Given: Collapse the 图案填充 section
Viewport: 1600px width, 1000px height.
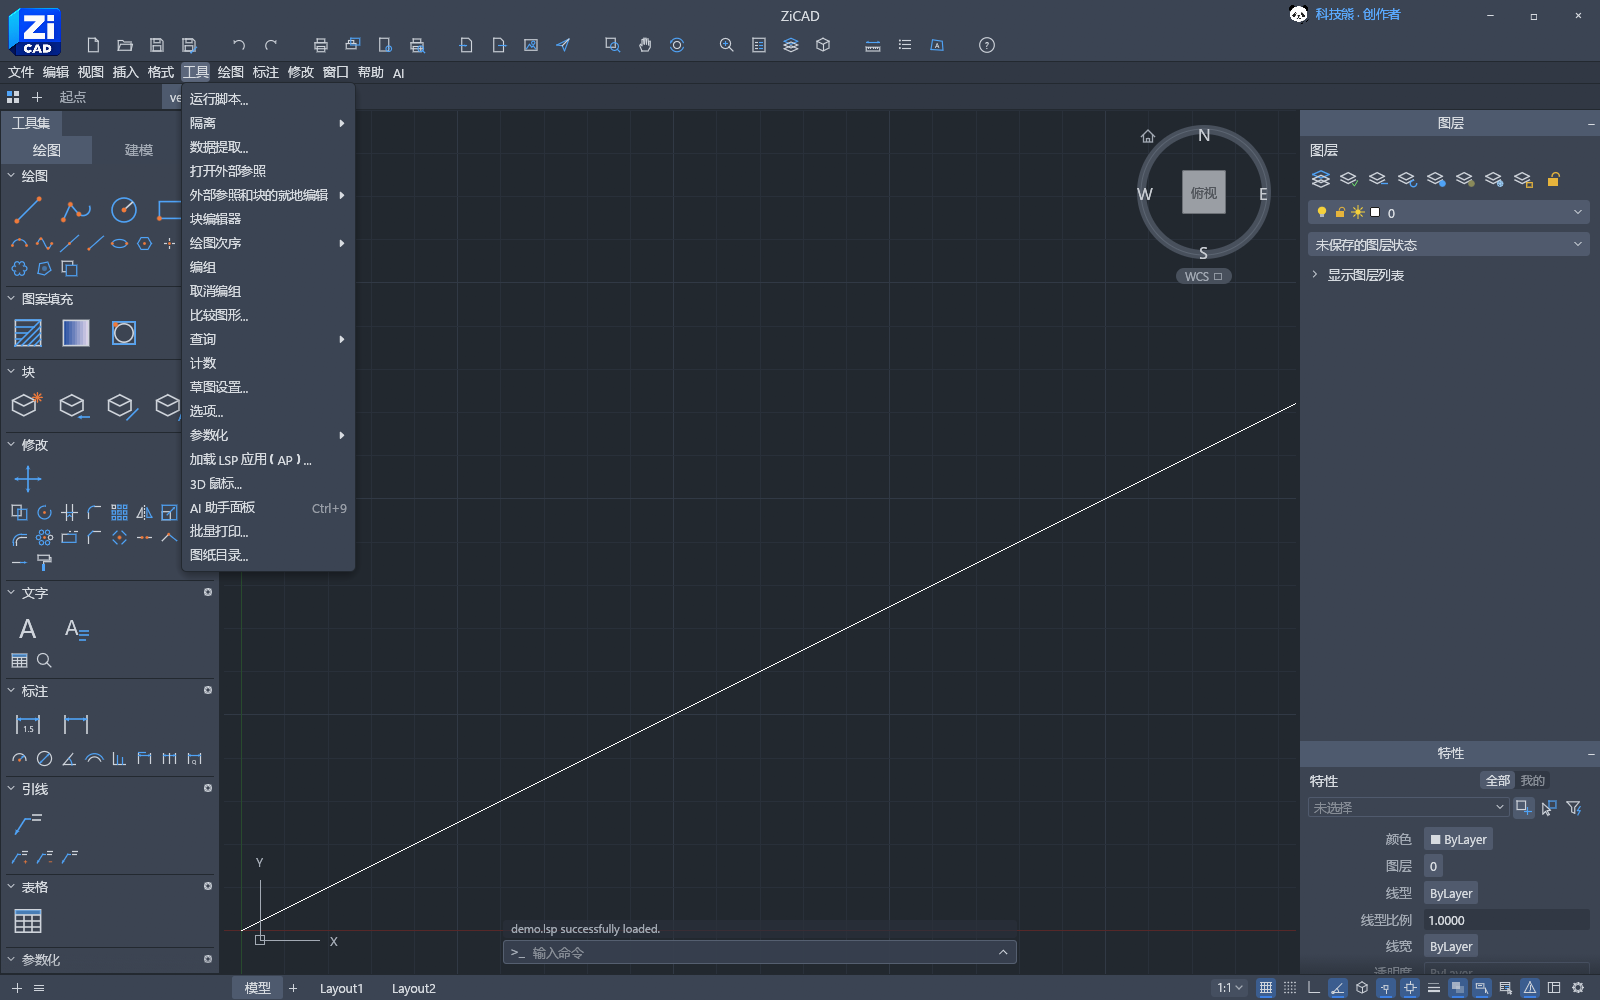Looking at the screenshot, I should point(12,299).
